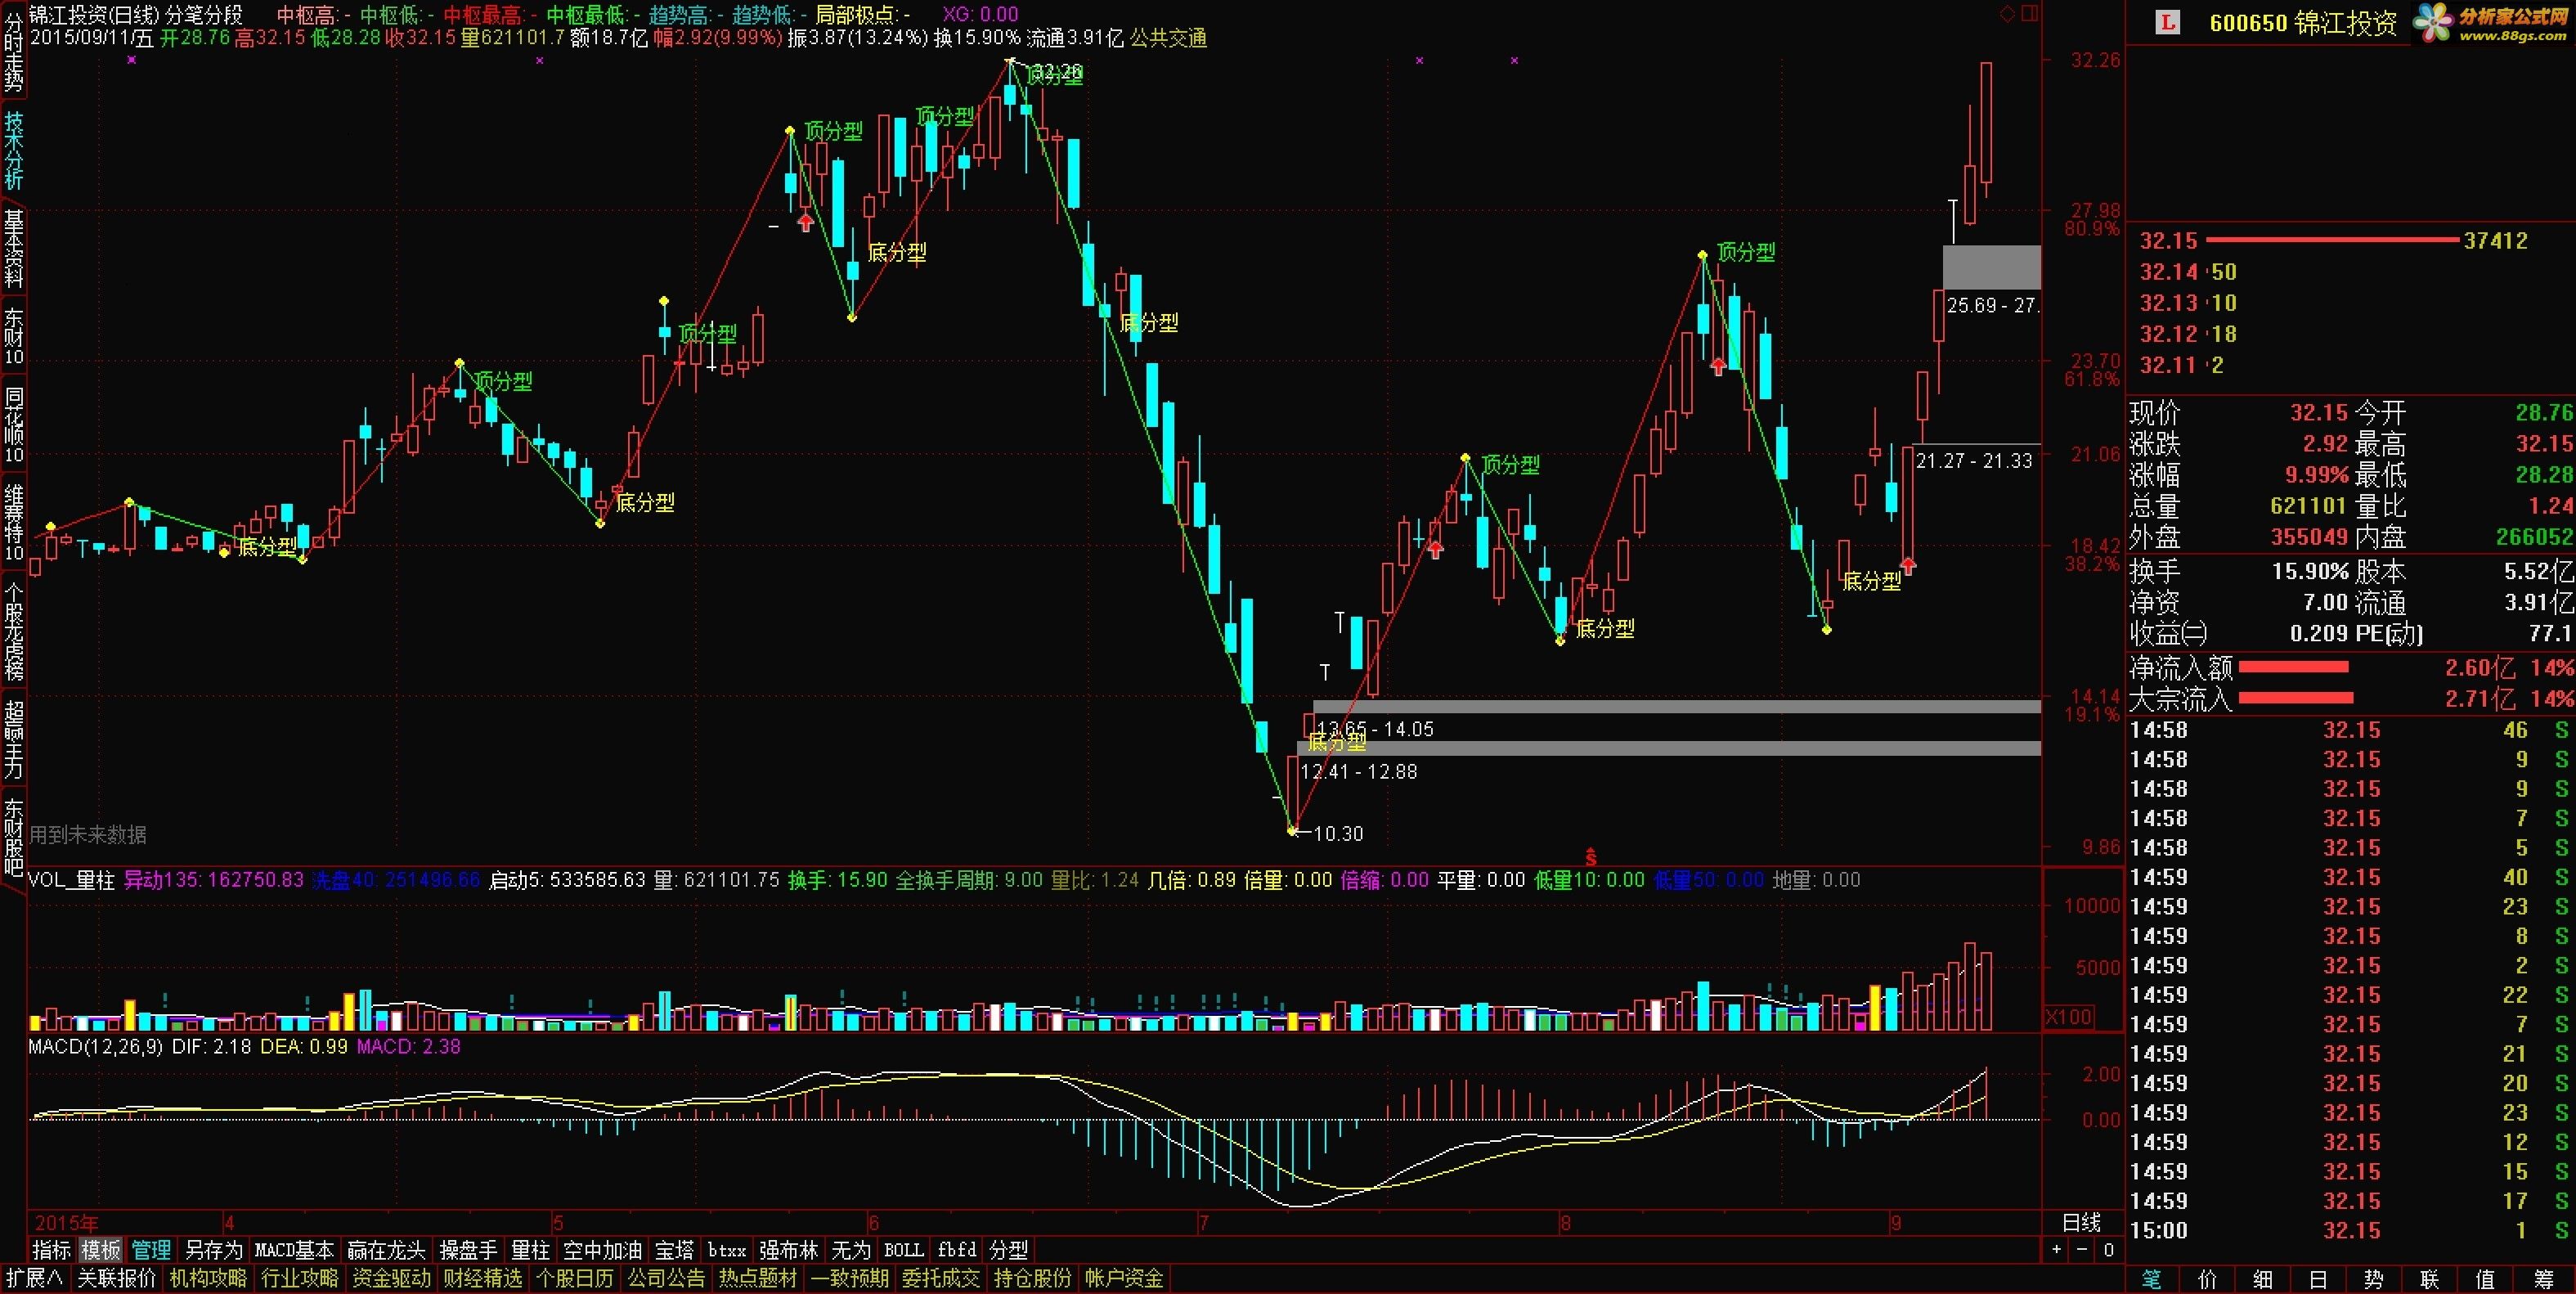The height and width of the screenshot is (1294, 2576).
Task: Open the 一致预期 bottom tab
Action: [x=850, y=1278]
